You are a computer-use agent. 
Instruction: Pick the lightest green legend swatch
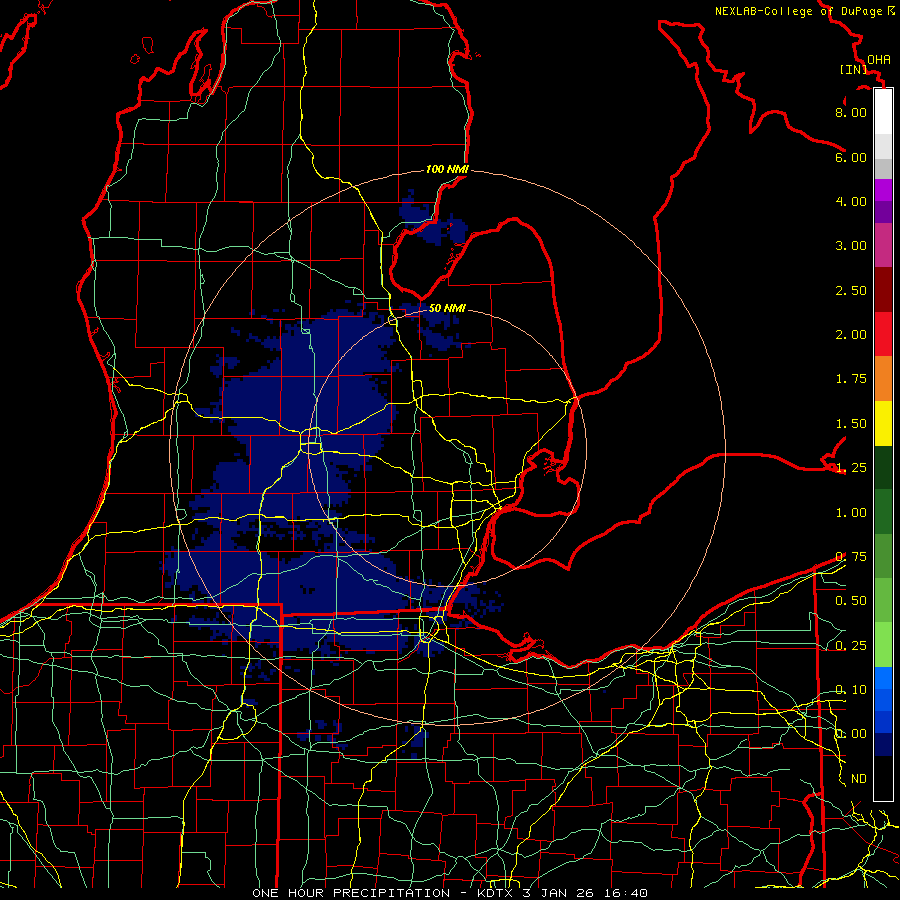883,645
